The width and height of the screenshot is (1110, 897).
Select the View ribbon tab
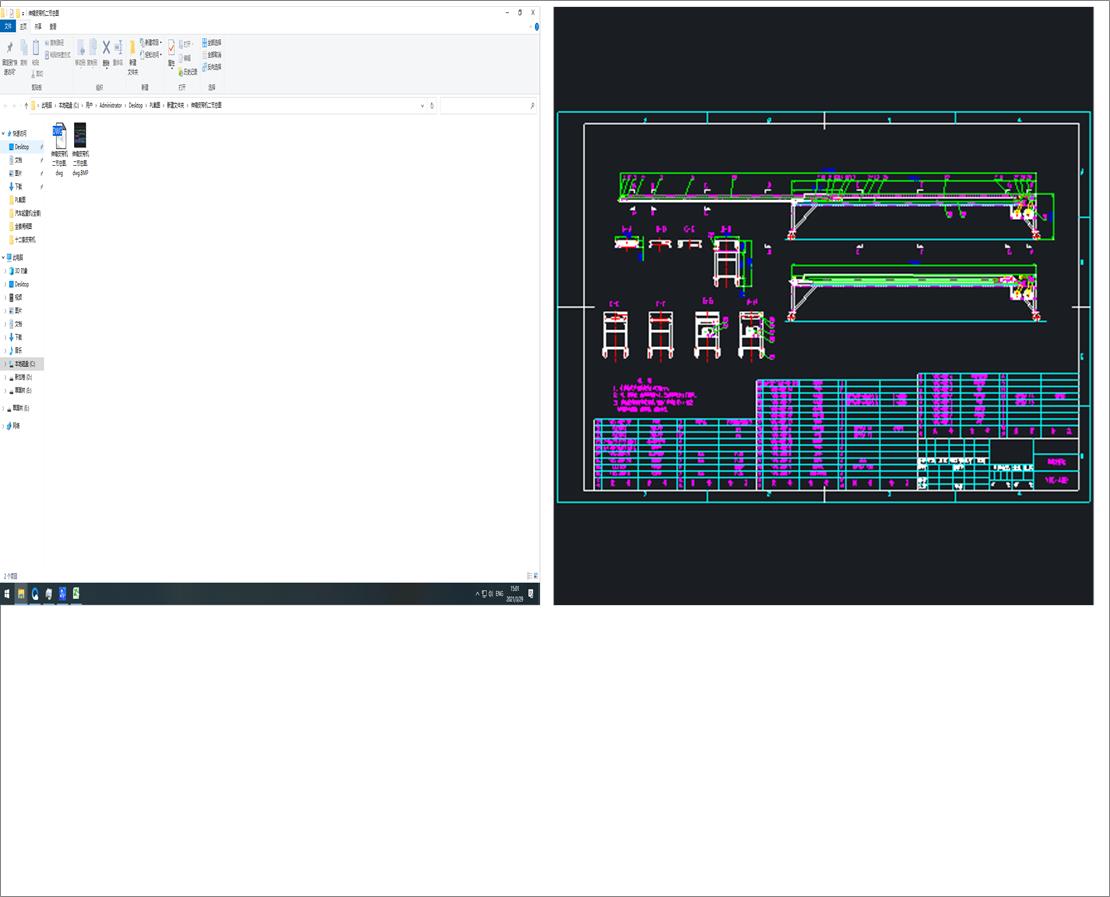53,27
